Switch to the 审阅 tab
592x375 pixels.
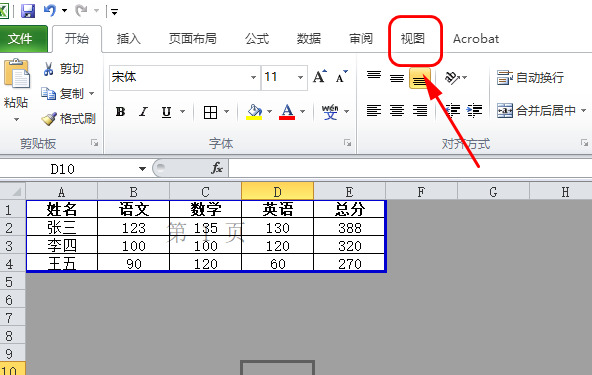361,39
